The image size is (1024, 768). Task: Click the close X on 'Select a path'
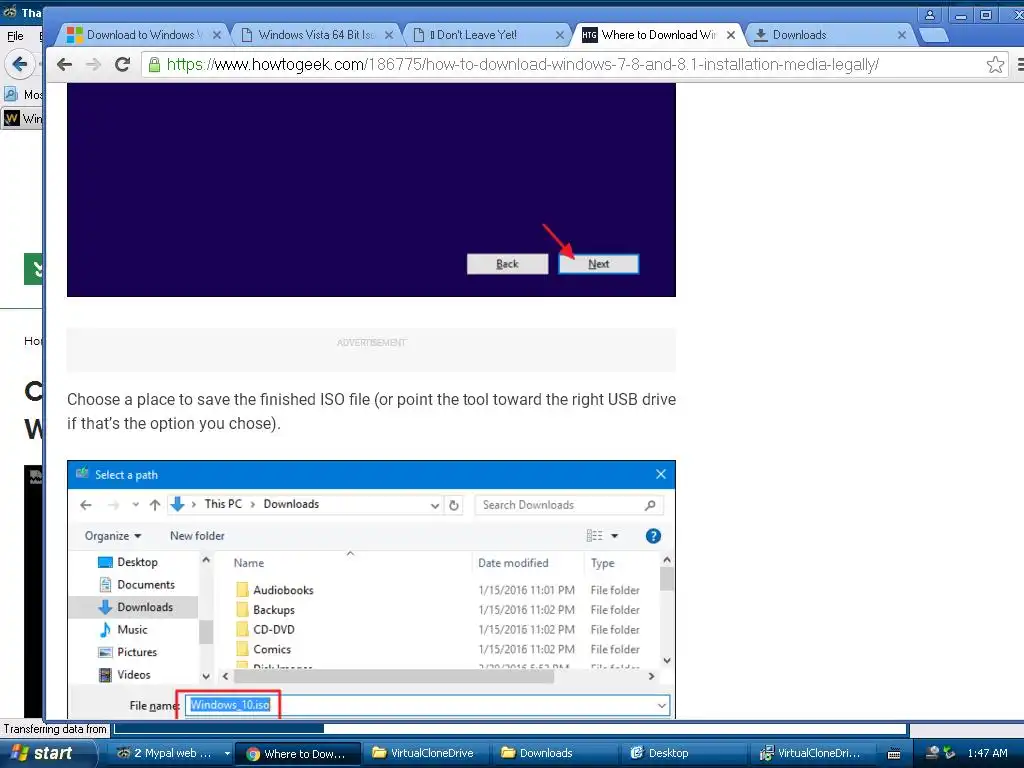661,474
